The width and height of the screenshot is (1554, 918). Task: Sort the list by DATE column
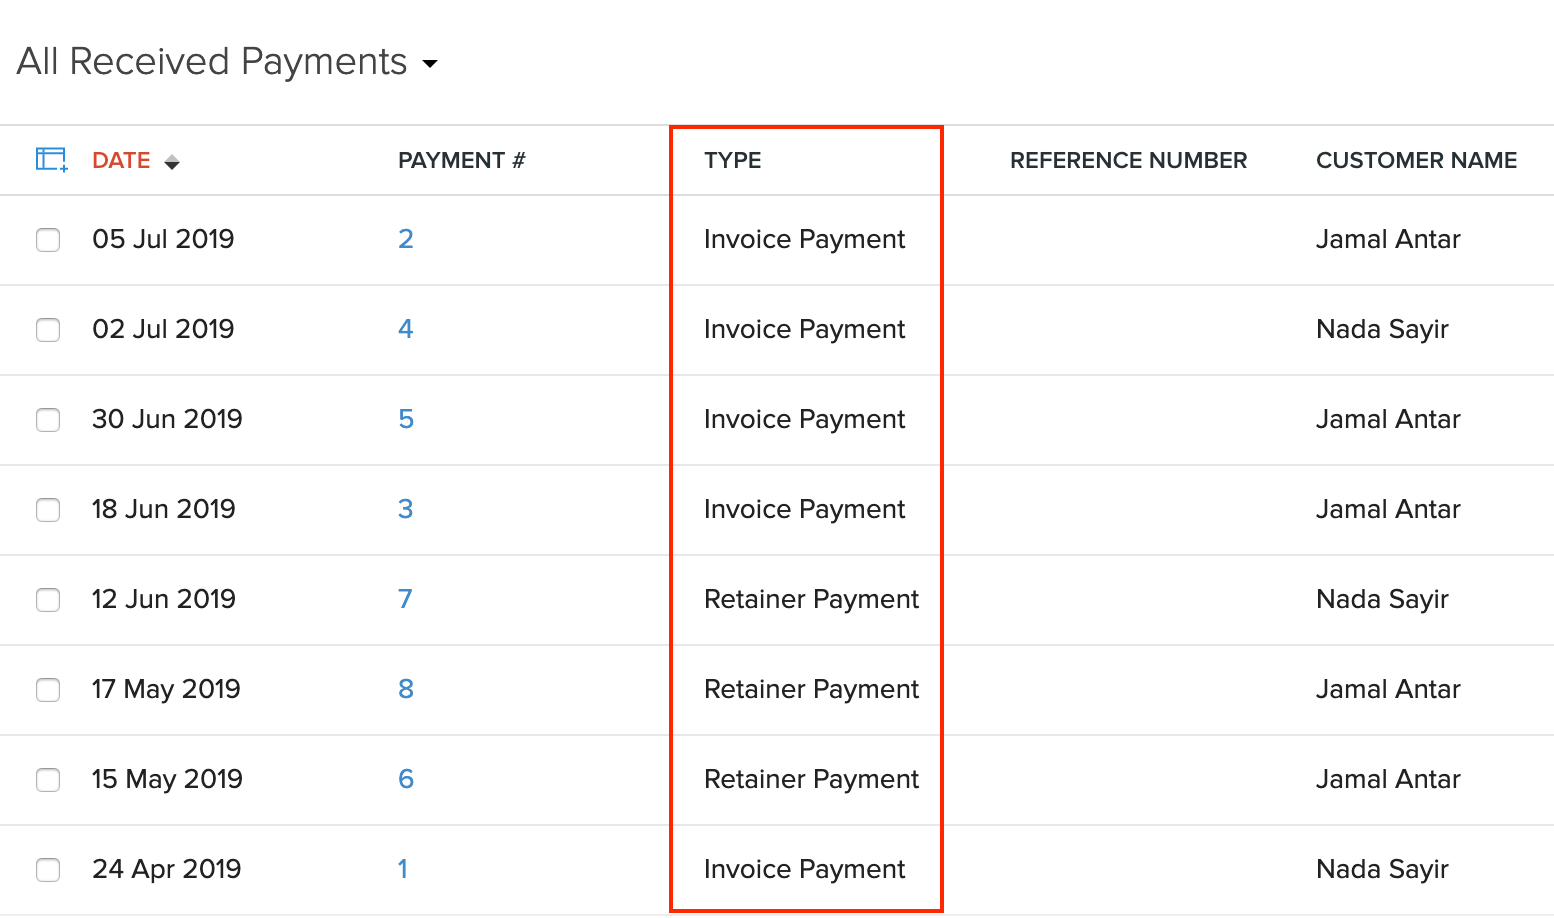pos(121,159)
